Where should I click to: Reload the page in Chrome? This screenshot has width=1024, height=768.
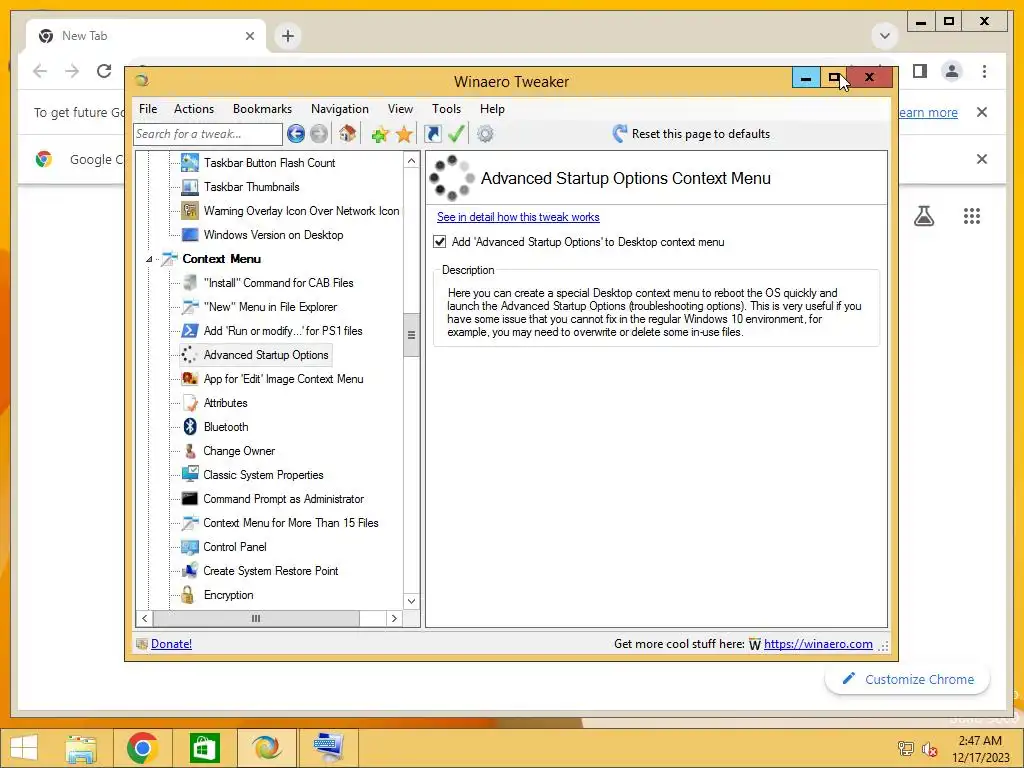click(x=104, y=71)
